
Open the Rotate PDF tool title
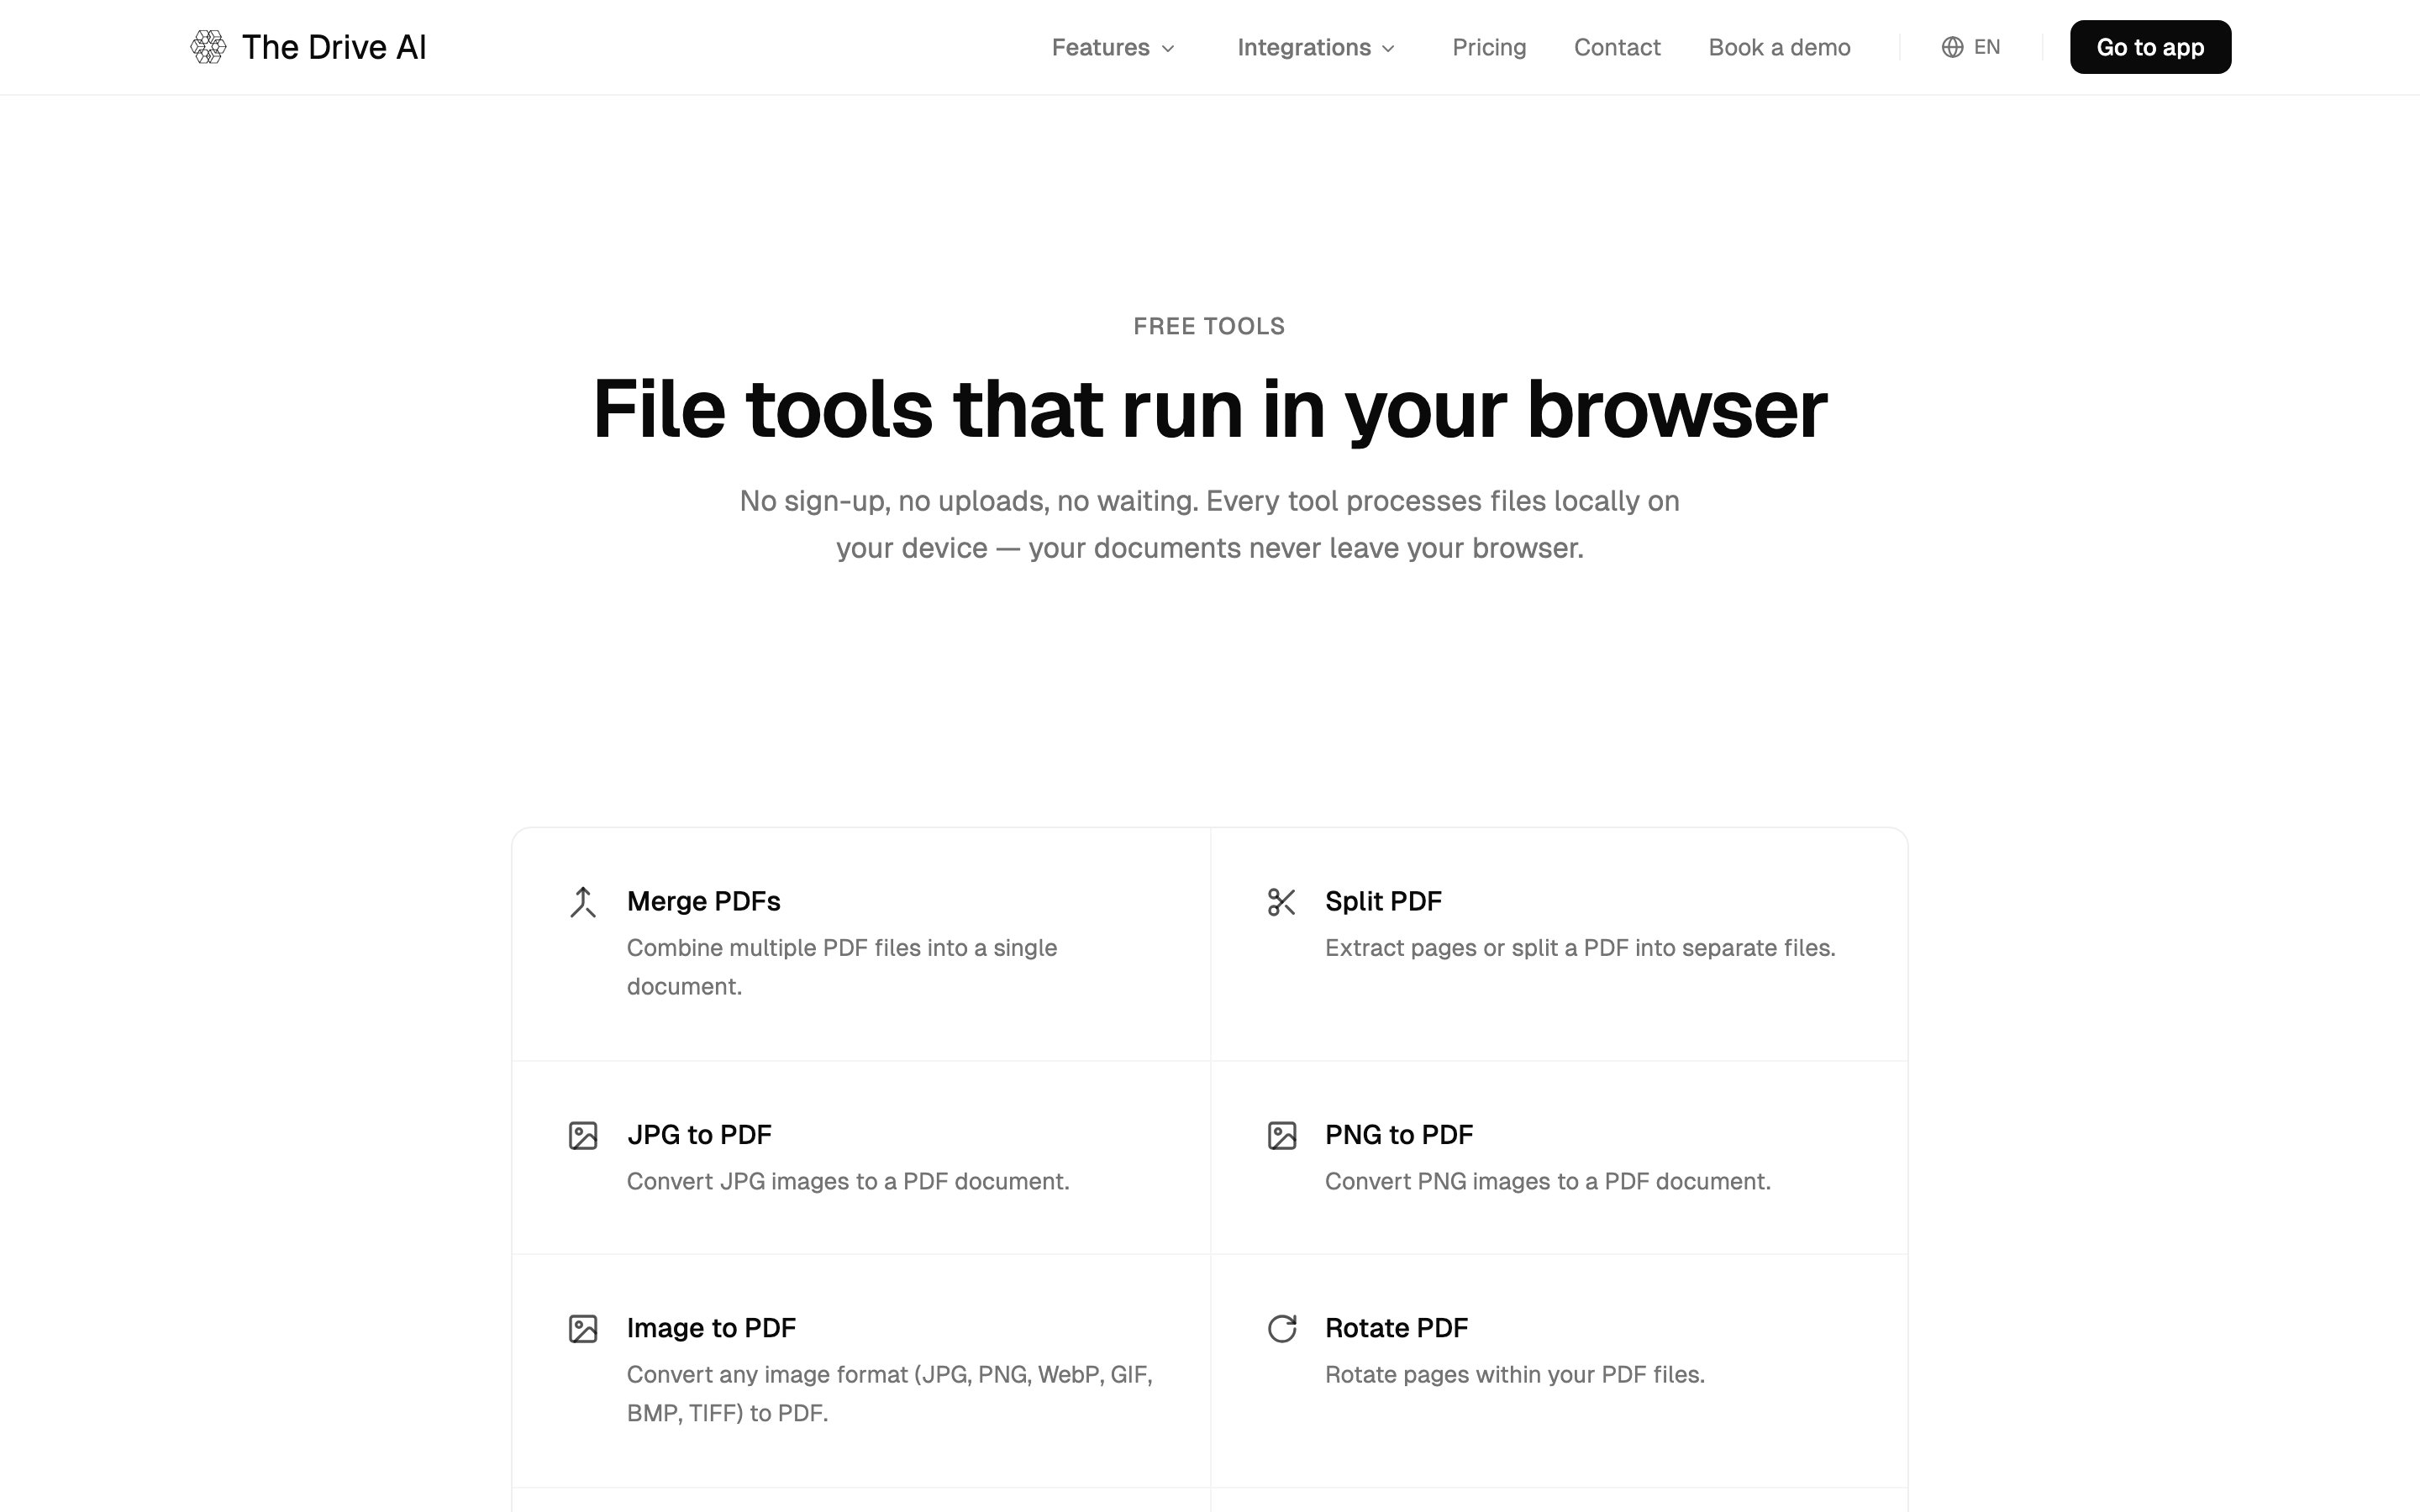click(x=1396, y=1328)
